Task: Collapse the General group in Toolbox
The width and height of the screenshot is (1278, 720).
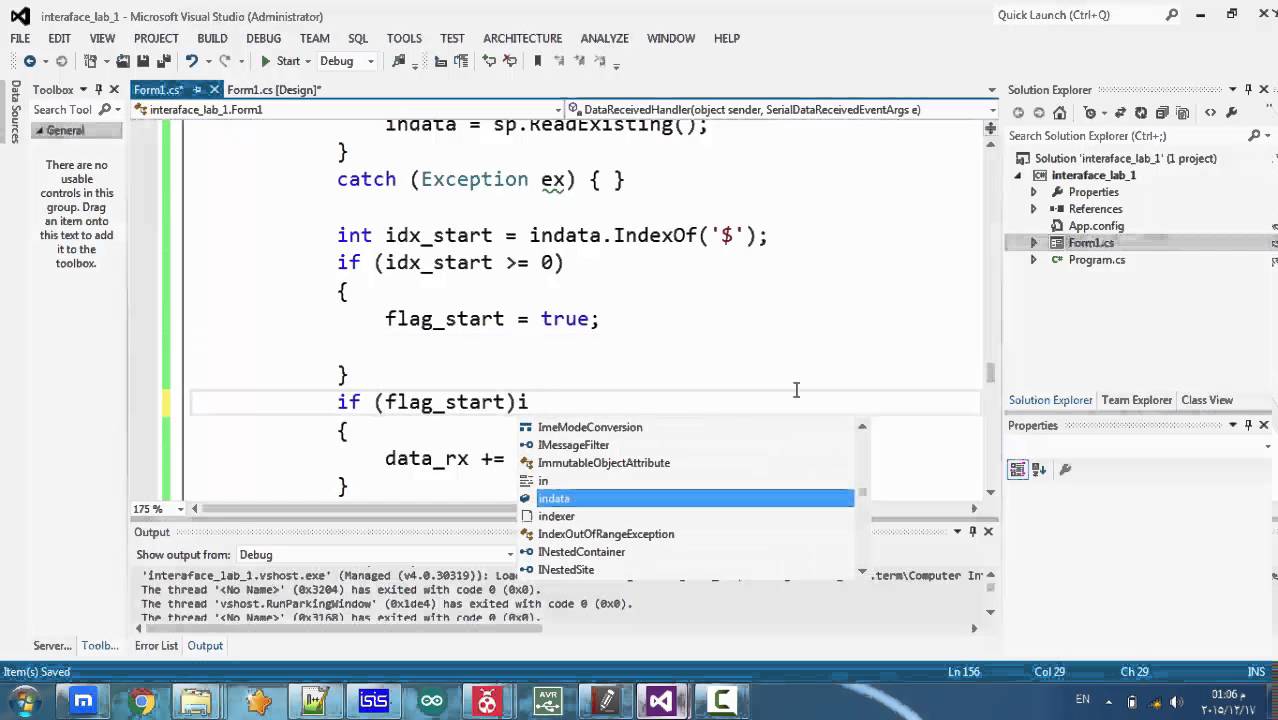Action: (40, 131)
